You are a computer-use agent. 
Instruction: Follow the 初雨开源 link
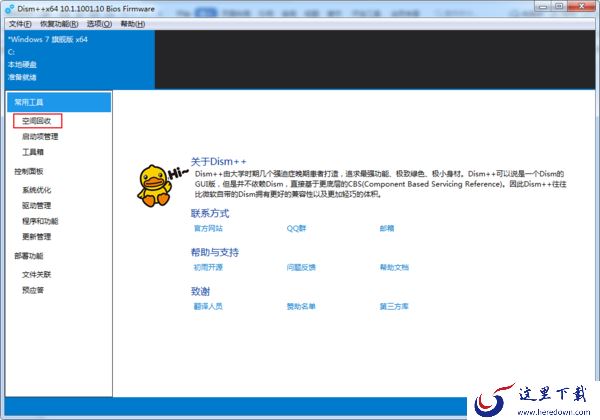(208, 267)
